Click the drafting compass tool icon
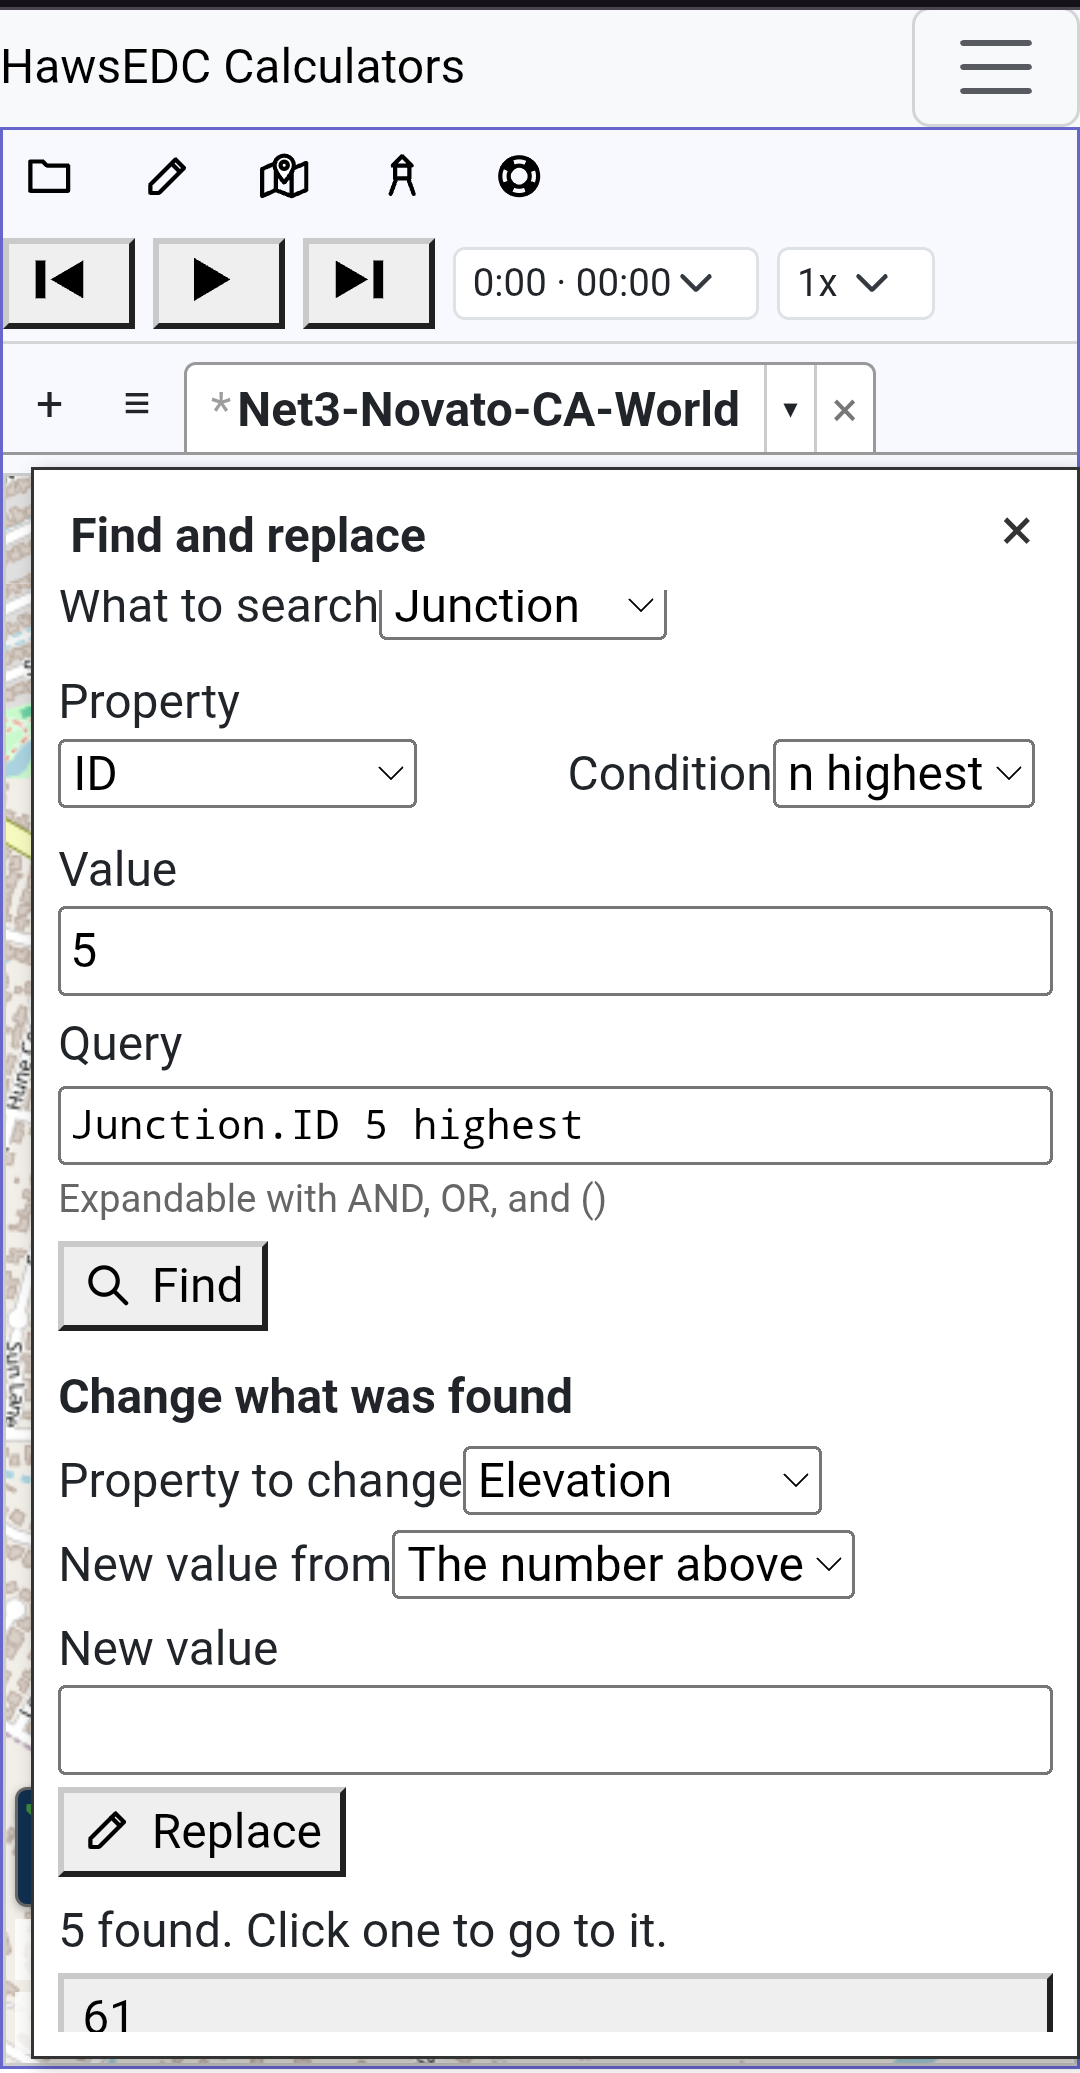 tap(402, 177)
